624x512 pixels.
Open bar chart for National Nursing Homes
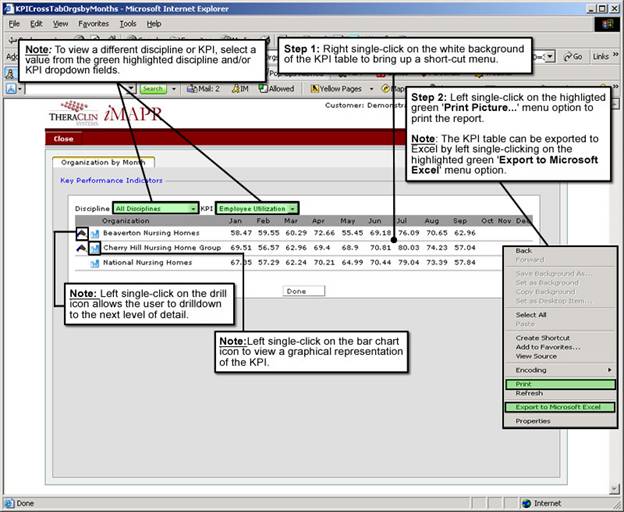coord(95,263)
